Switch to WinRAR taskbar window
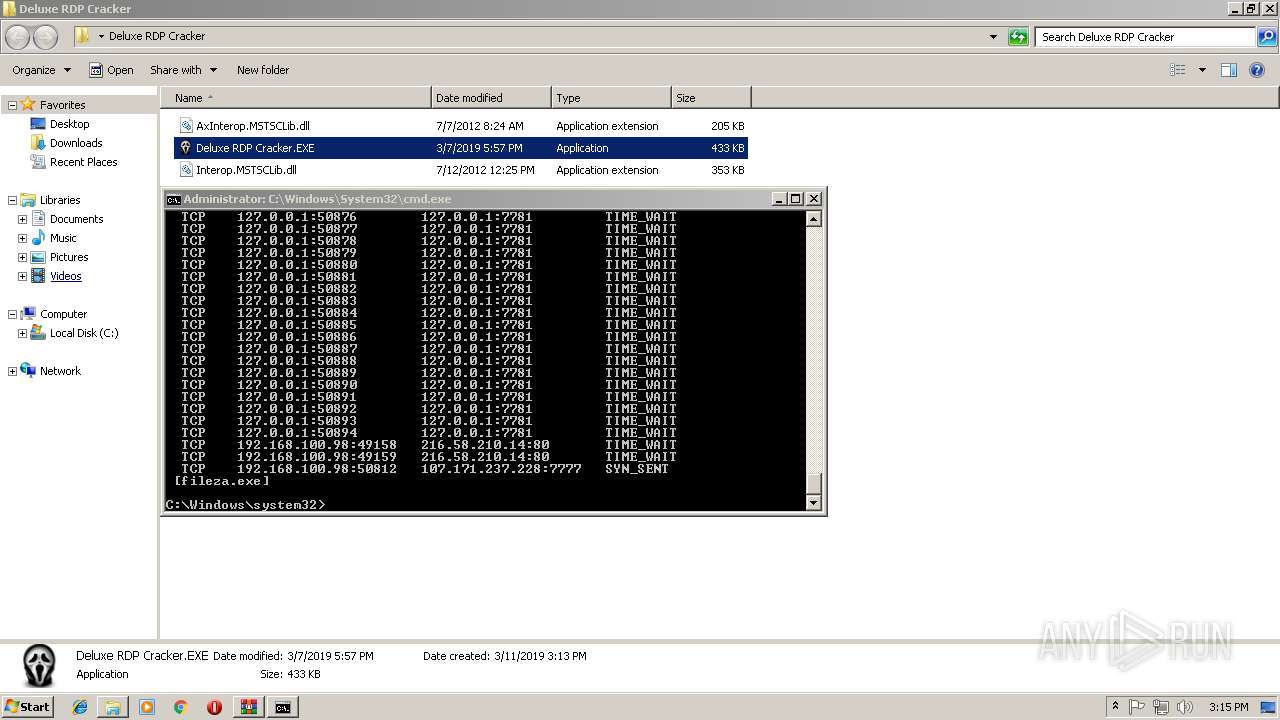The image size is (1280, 720). pyautogui.click(x=249, y=707)
